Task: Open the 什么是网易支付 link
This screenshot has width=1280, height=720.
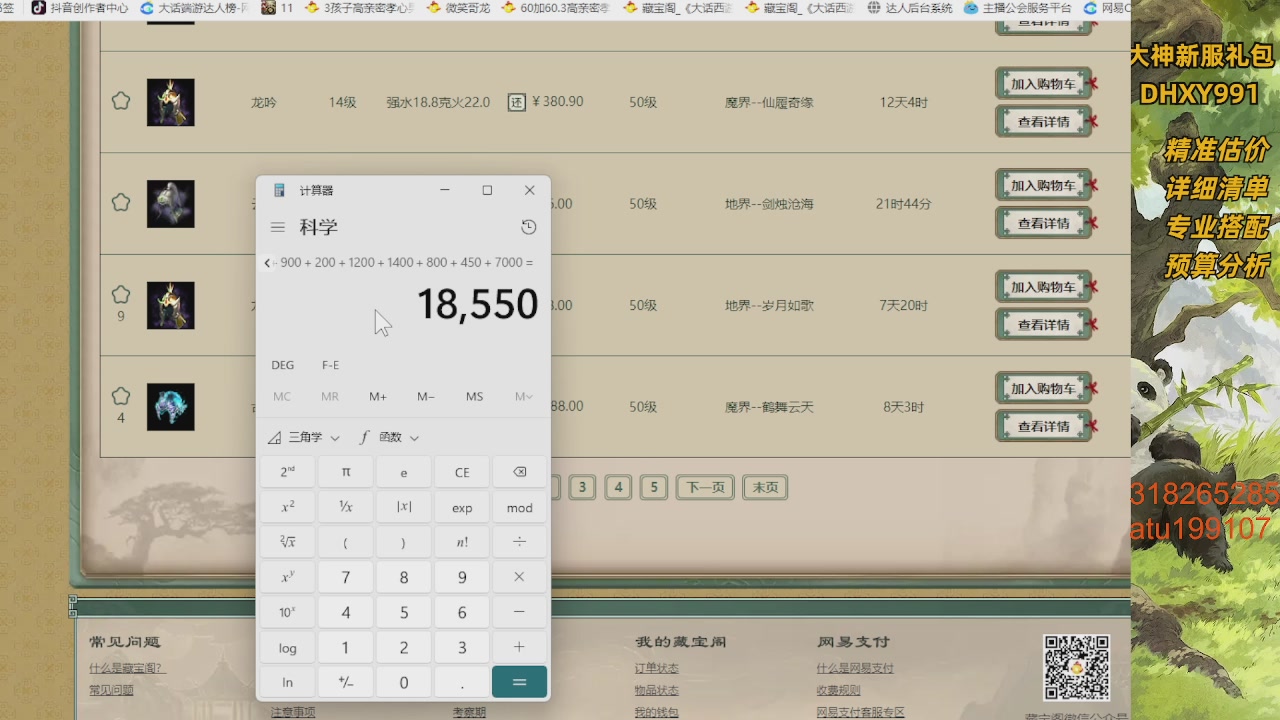Action: click(855, 668)
